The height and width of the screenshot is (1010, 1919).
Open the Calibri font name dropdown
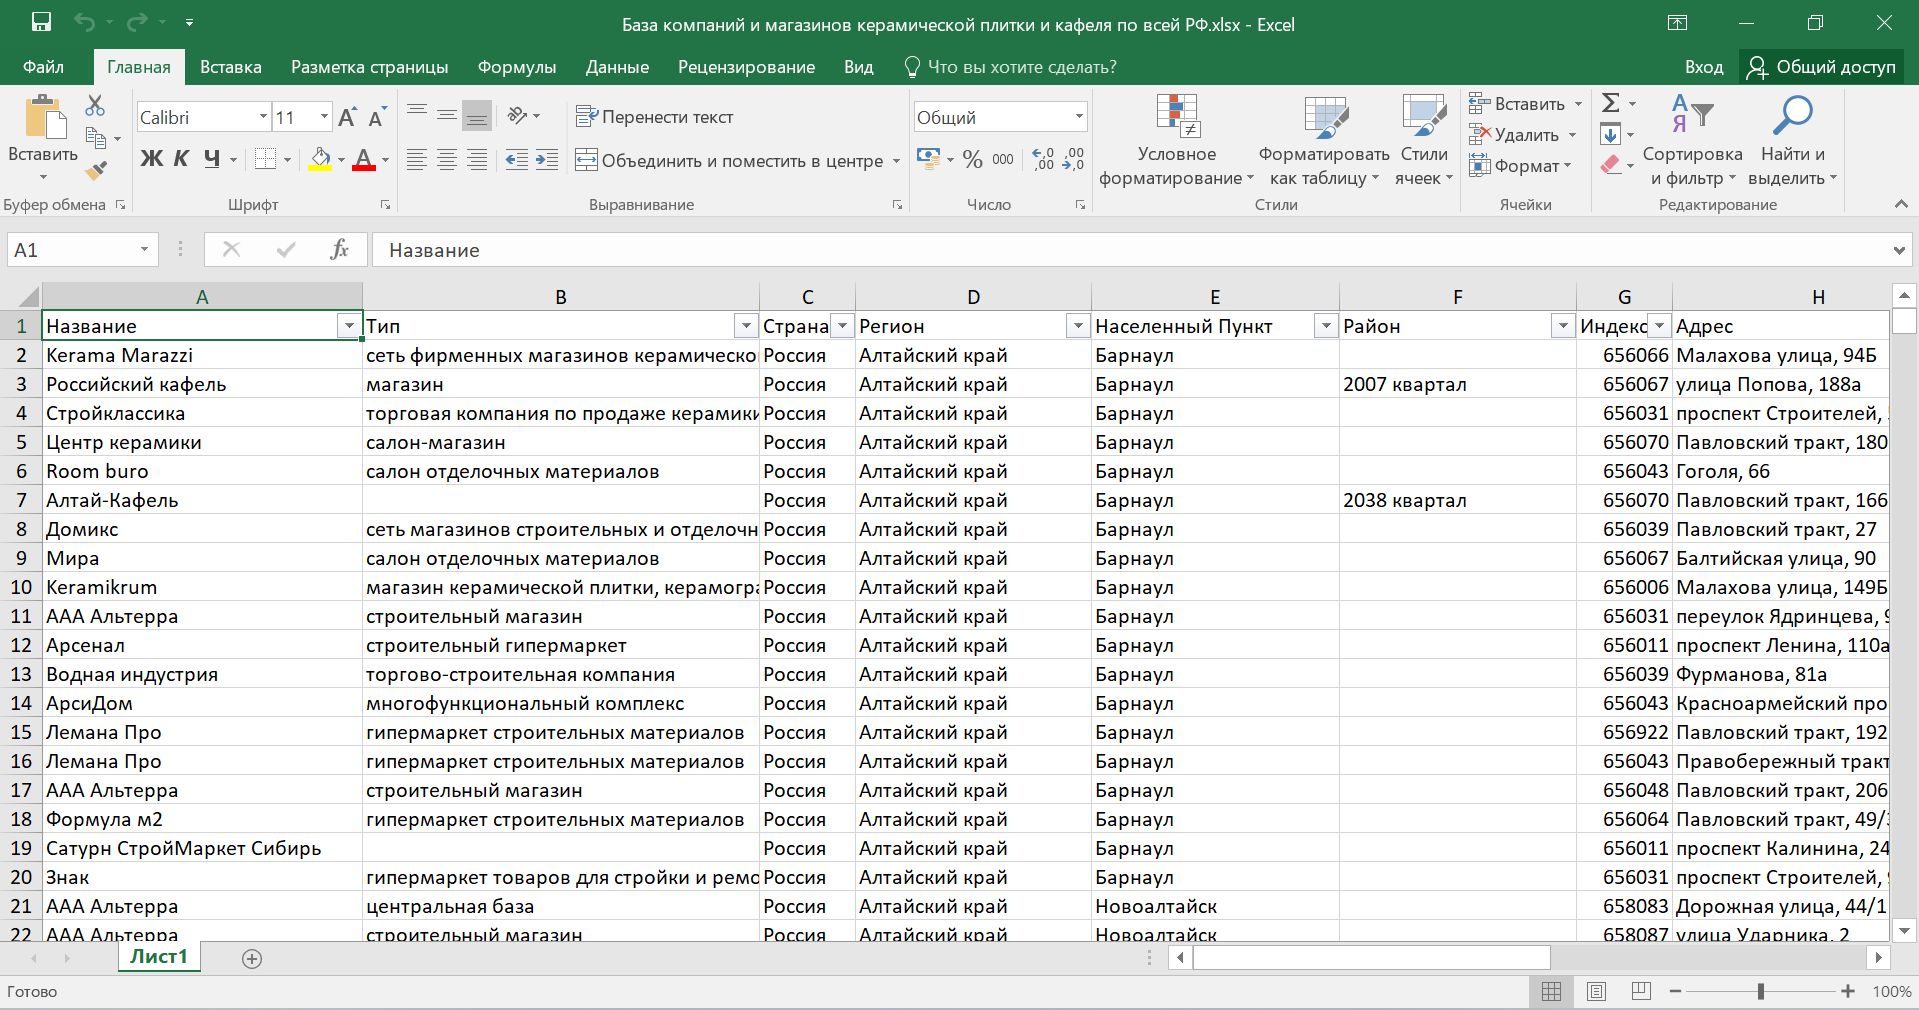263,117
